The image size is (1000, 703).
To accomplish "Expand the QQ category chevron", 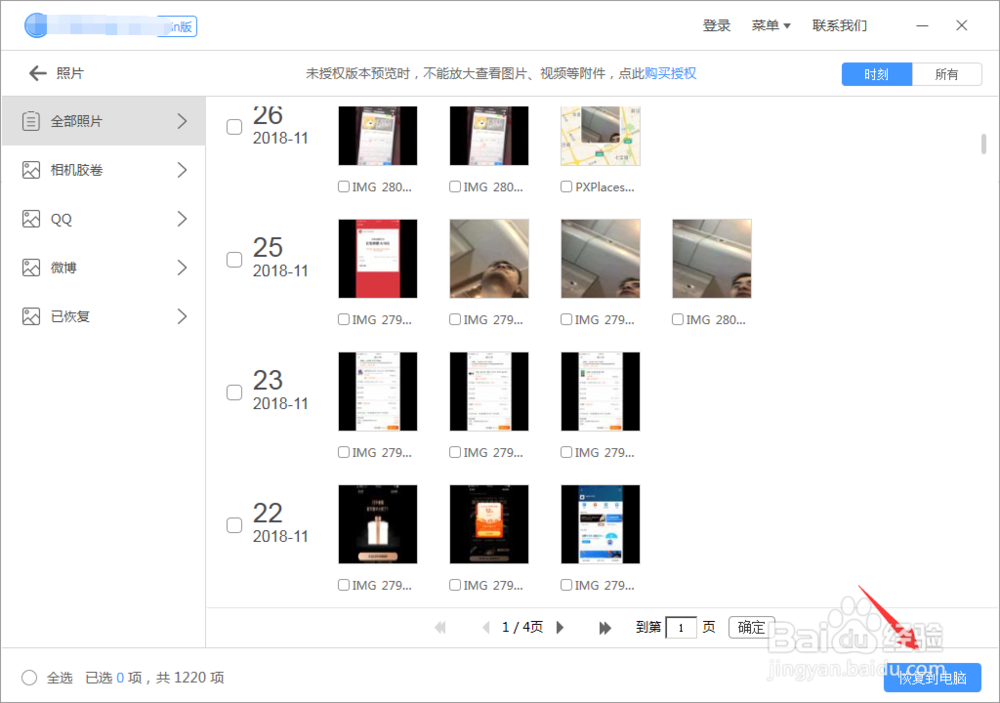I will [x=183, y=218].
